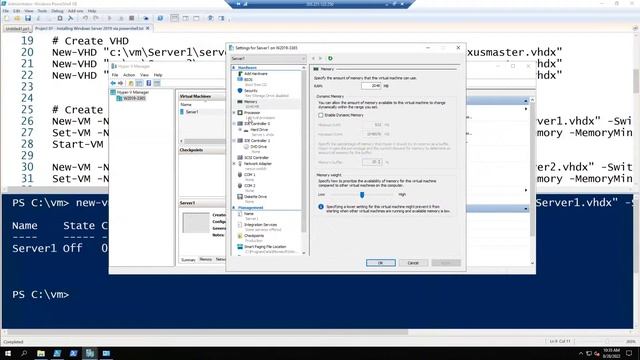Open virtual machine selector dropdown in Settings
Image resolution: width=640 pixels, height=360 pixels.
click(268, 58)
